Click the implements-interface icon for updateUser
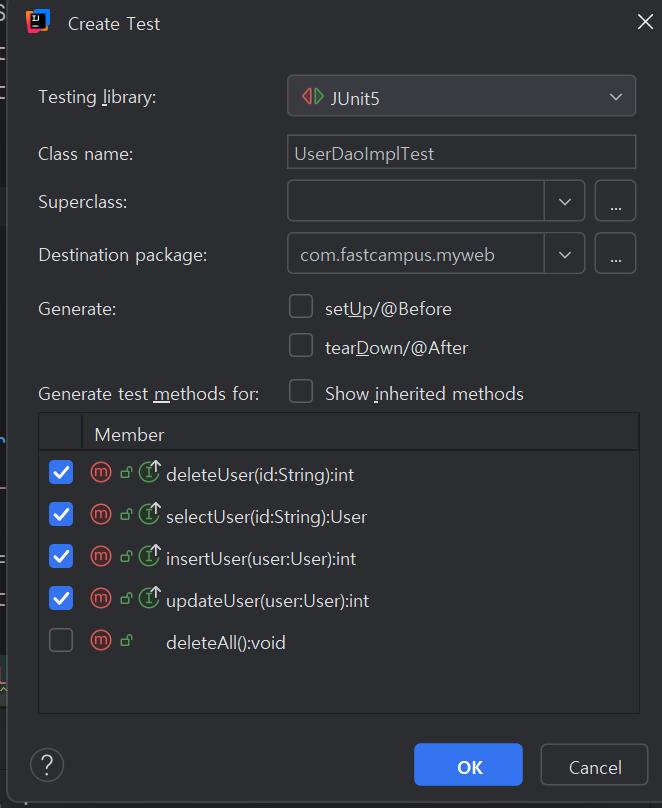Viewport: 662px width, 808px height. [150, 598]
